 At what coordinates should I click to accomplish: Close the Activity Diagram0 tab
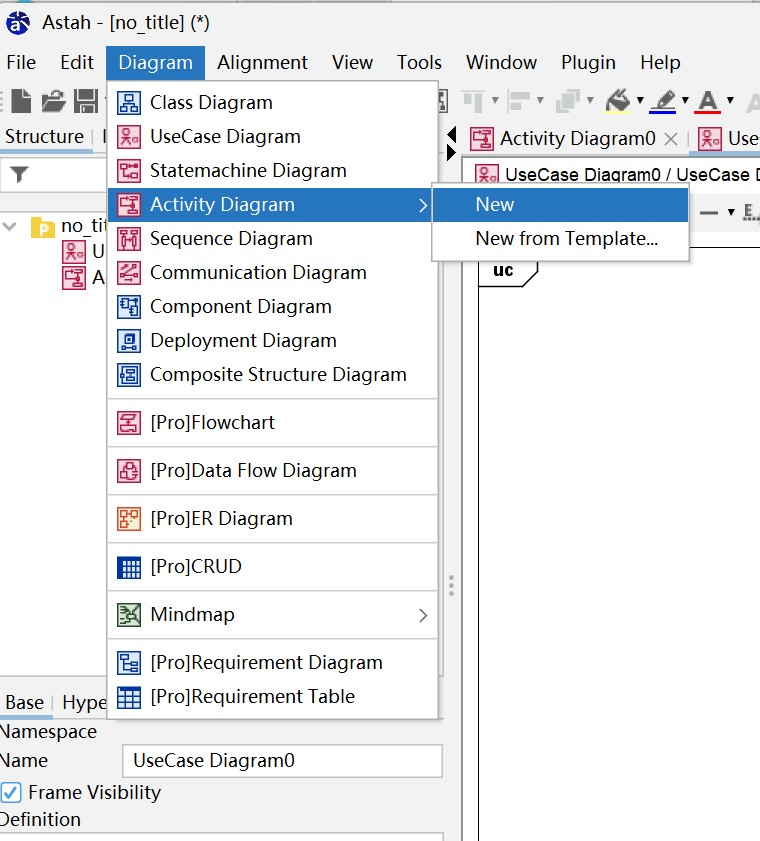pos(670,139)
